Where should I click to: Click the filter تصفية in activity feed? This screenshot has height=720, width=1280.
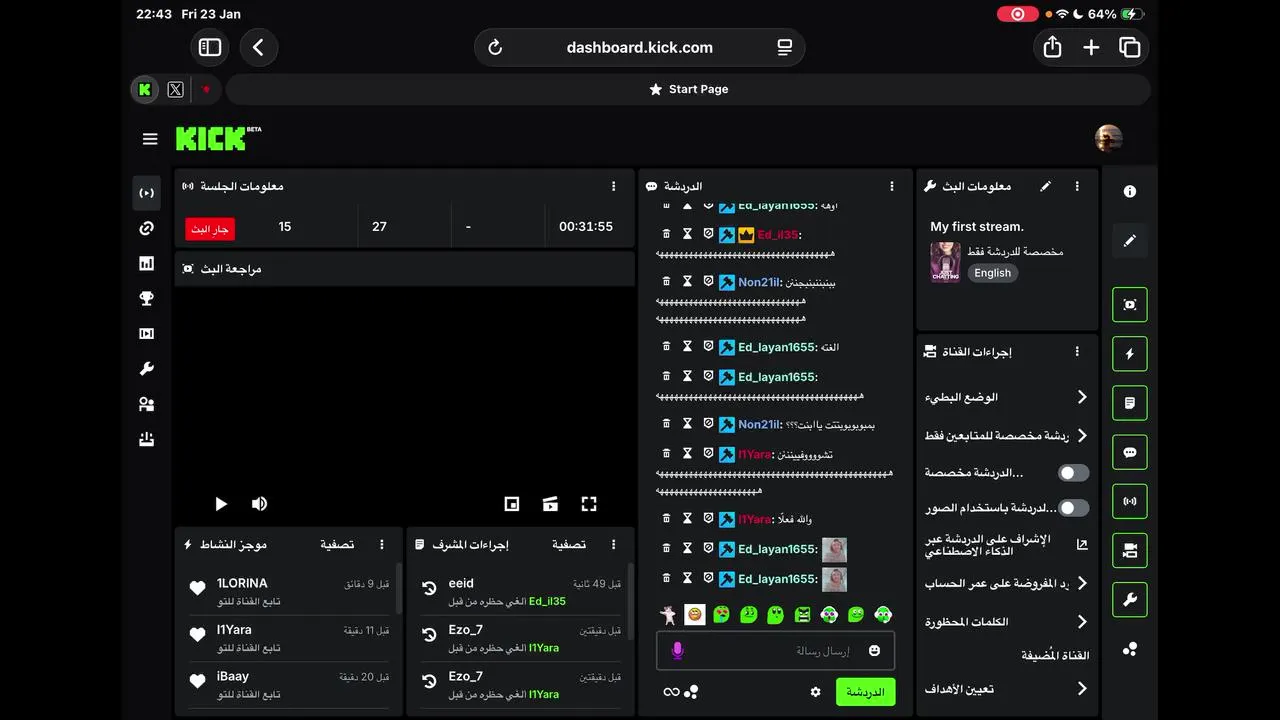337,545
